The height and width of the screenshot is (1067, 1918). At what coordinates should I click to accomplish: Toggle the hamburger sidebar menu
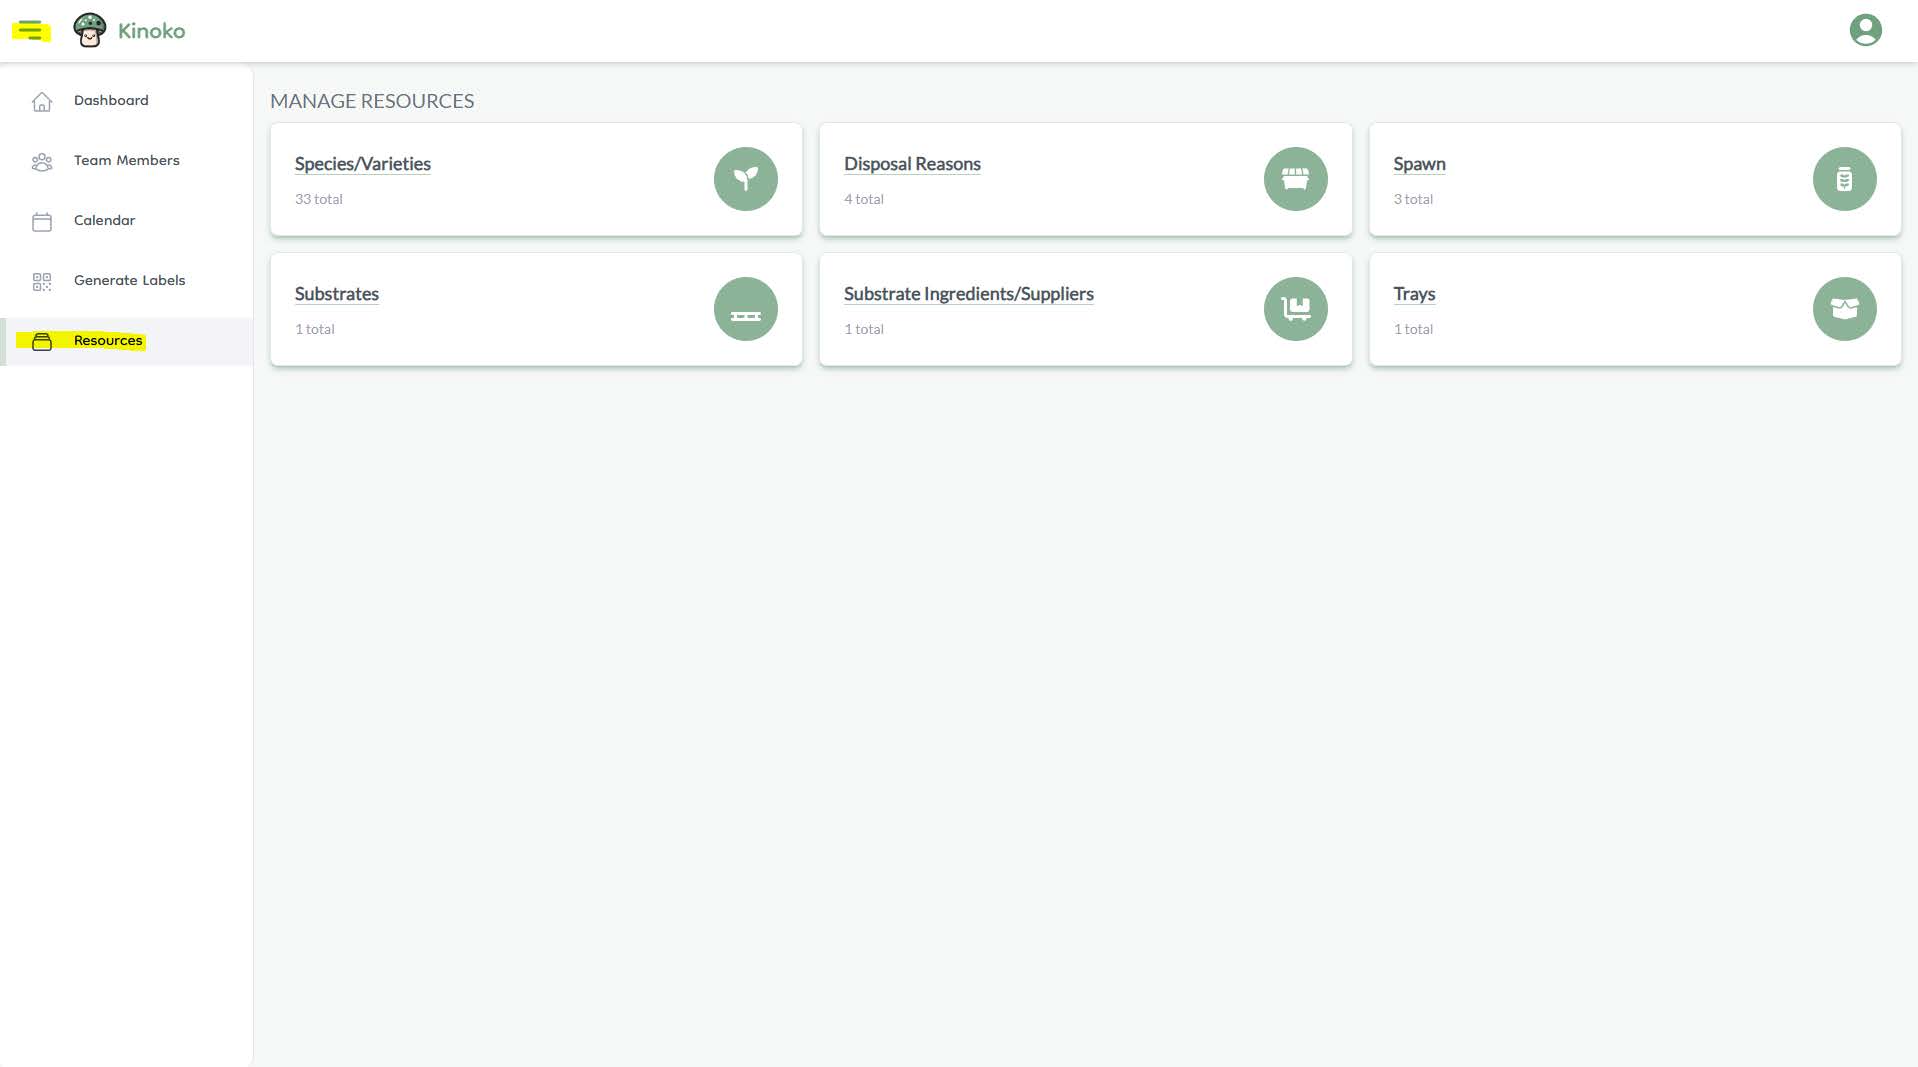31,31
